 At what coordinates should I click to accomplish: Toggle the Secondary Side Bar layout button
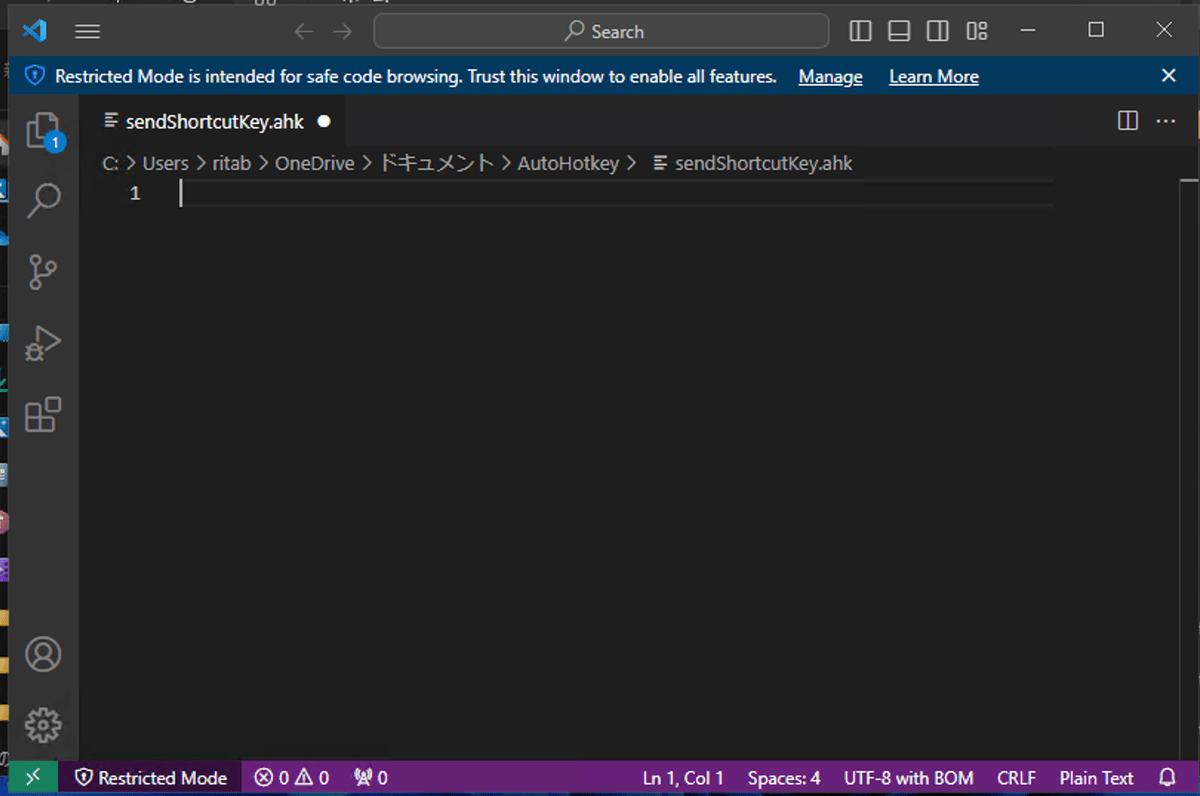pos(938,32)
